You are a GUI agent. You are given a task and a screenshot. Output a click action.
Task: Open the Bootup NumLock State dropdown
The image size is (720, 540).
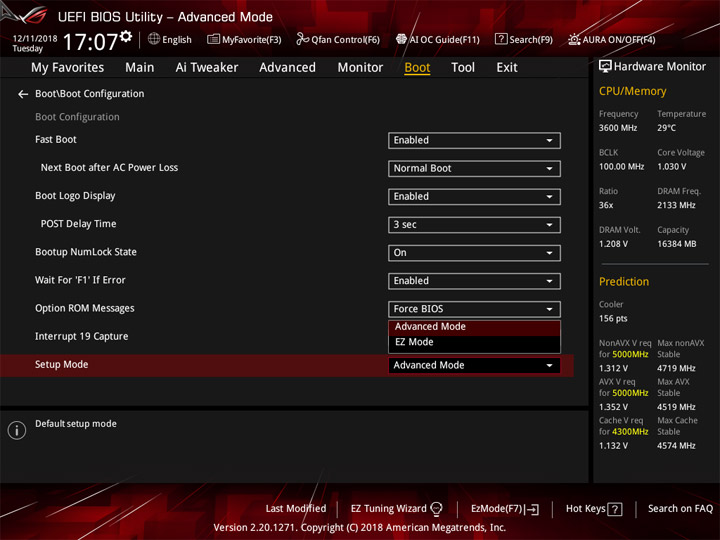[474, 253]
